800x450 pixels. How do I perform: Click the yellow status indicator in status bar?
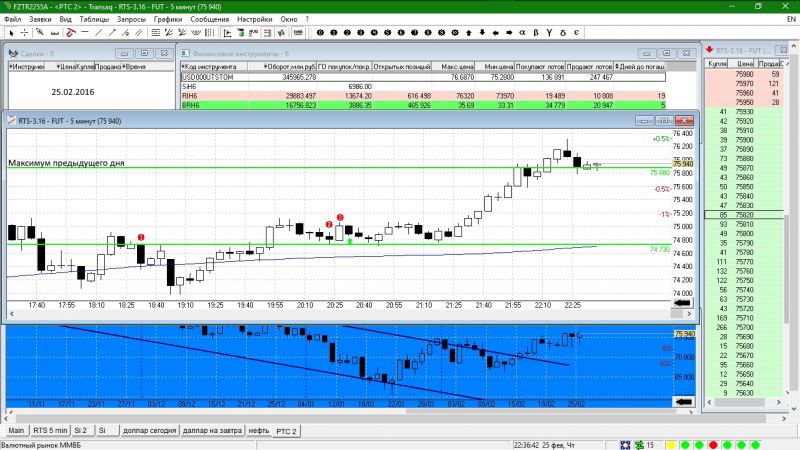pos(671,445)
